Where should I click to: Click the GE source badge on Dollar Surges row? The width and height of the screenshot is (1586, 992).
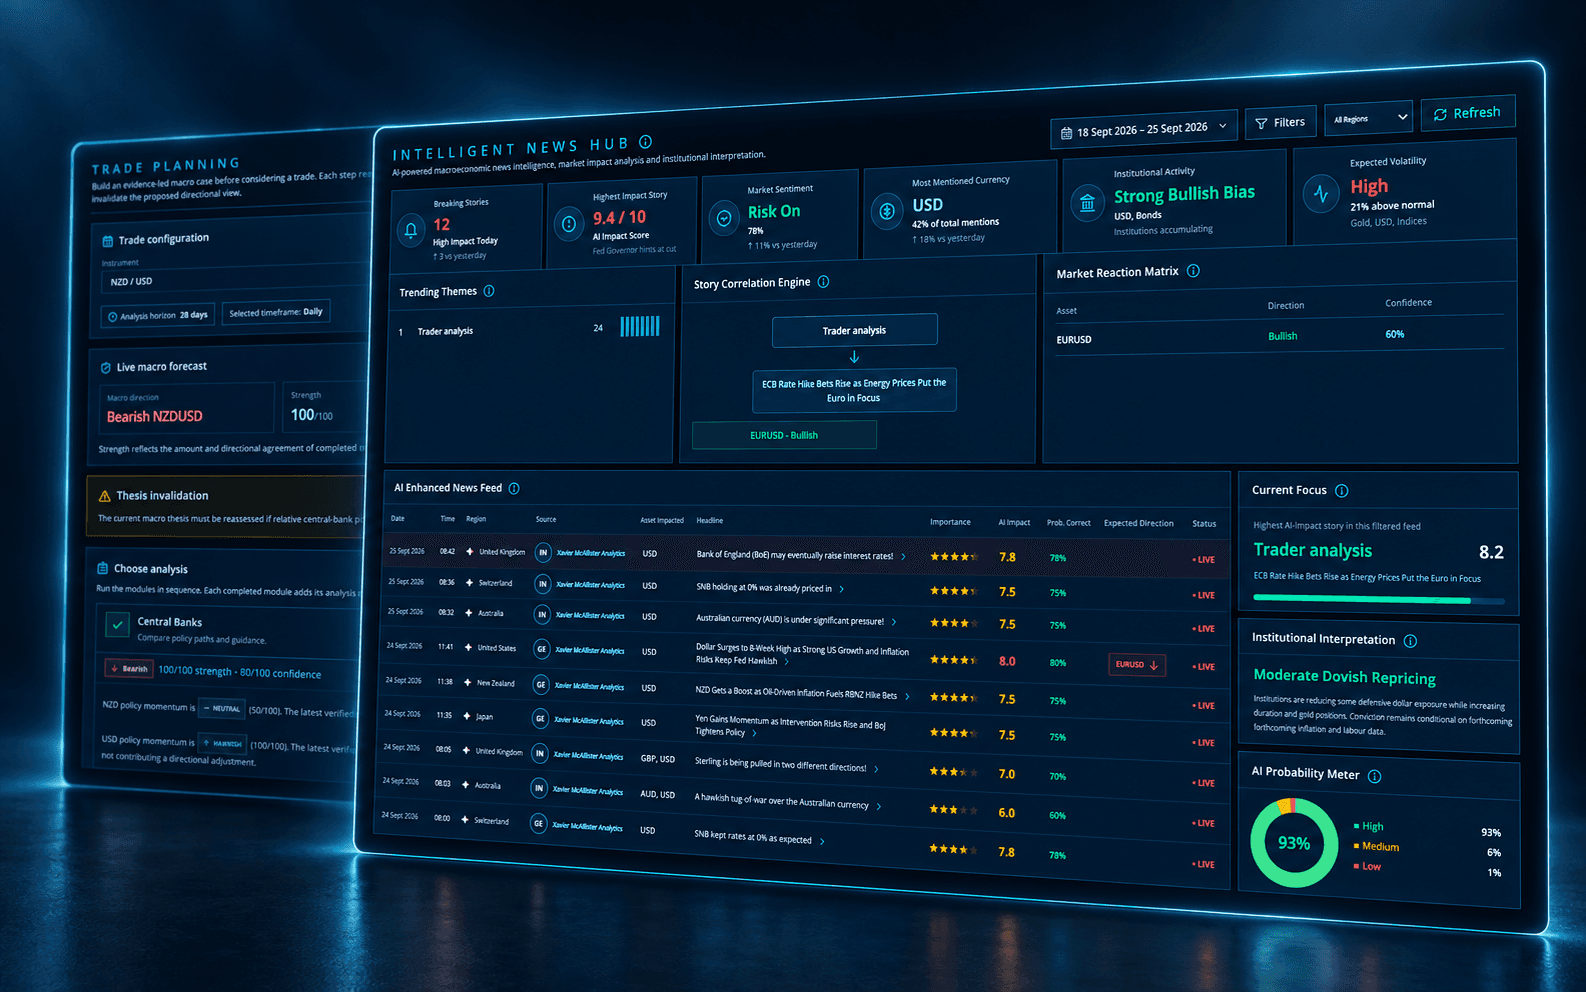(542, 649)
